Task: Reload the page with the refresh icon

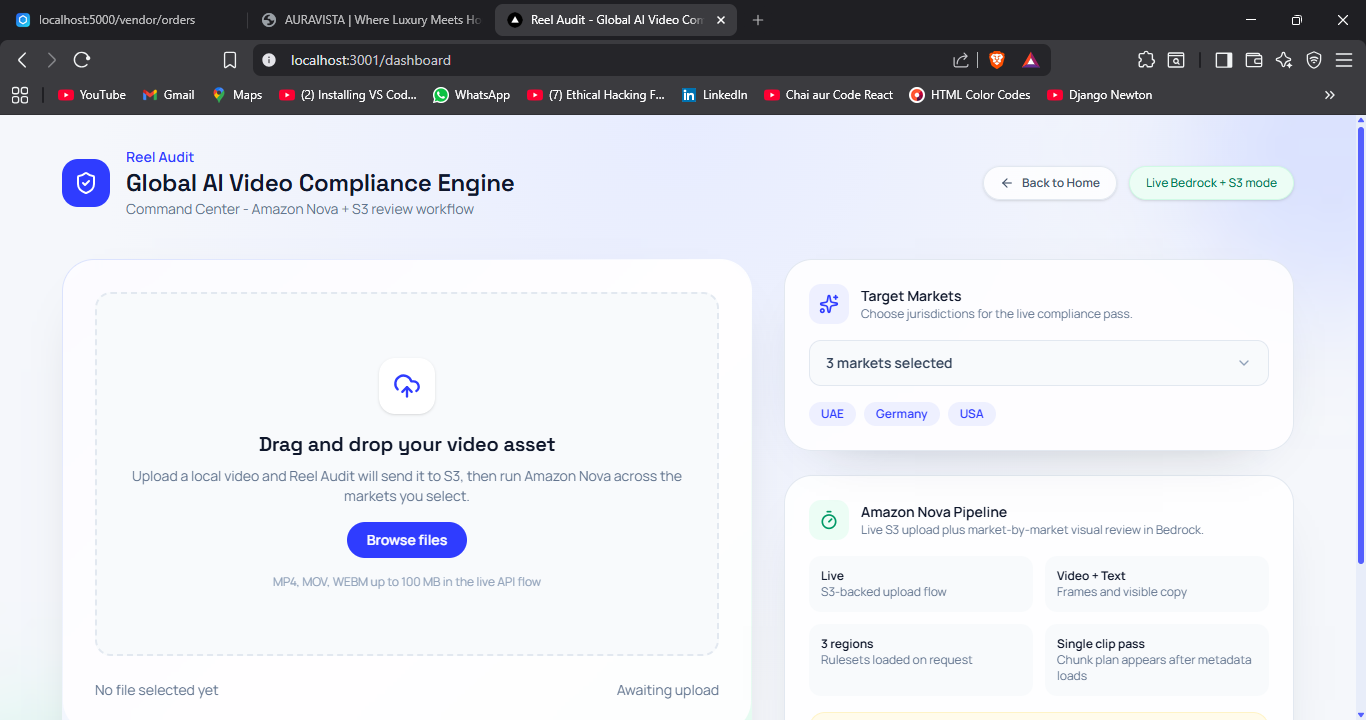Action: pyautogui.click(x=82, y=60)
